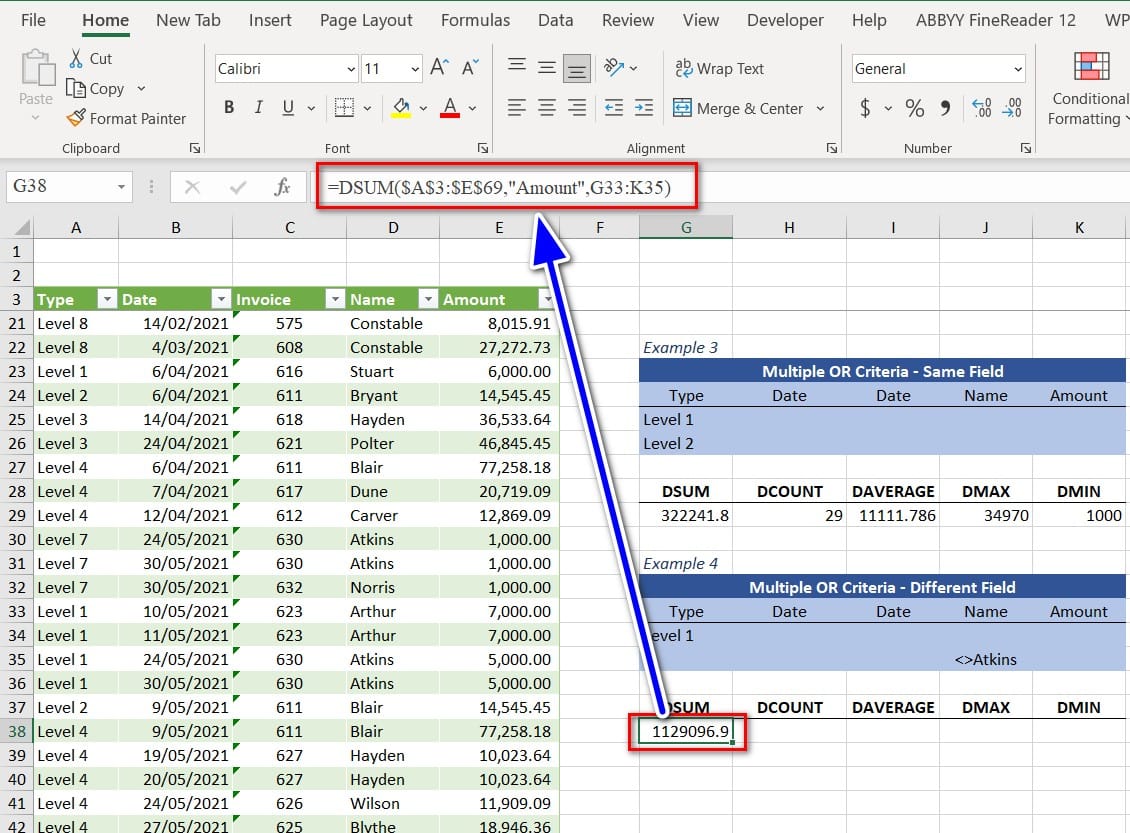Toggle Bold formatting

click(229, 108)
